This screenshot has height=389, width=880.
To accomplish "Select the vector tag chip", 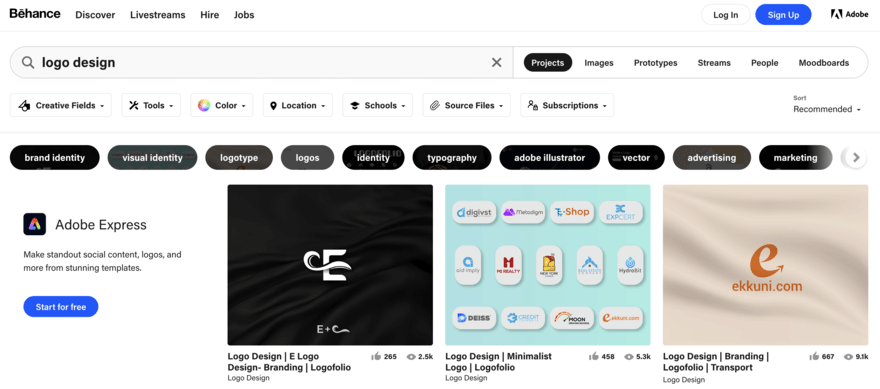I will click(x=636, y=158).
